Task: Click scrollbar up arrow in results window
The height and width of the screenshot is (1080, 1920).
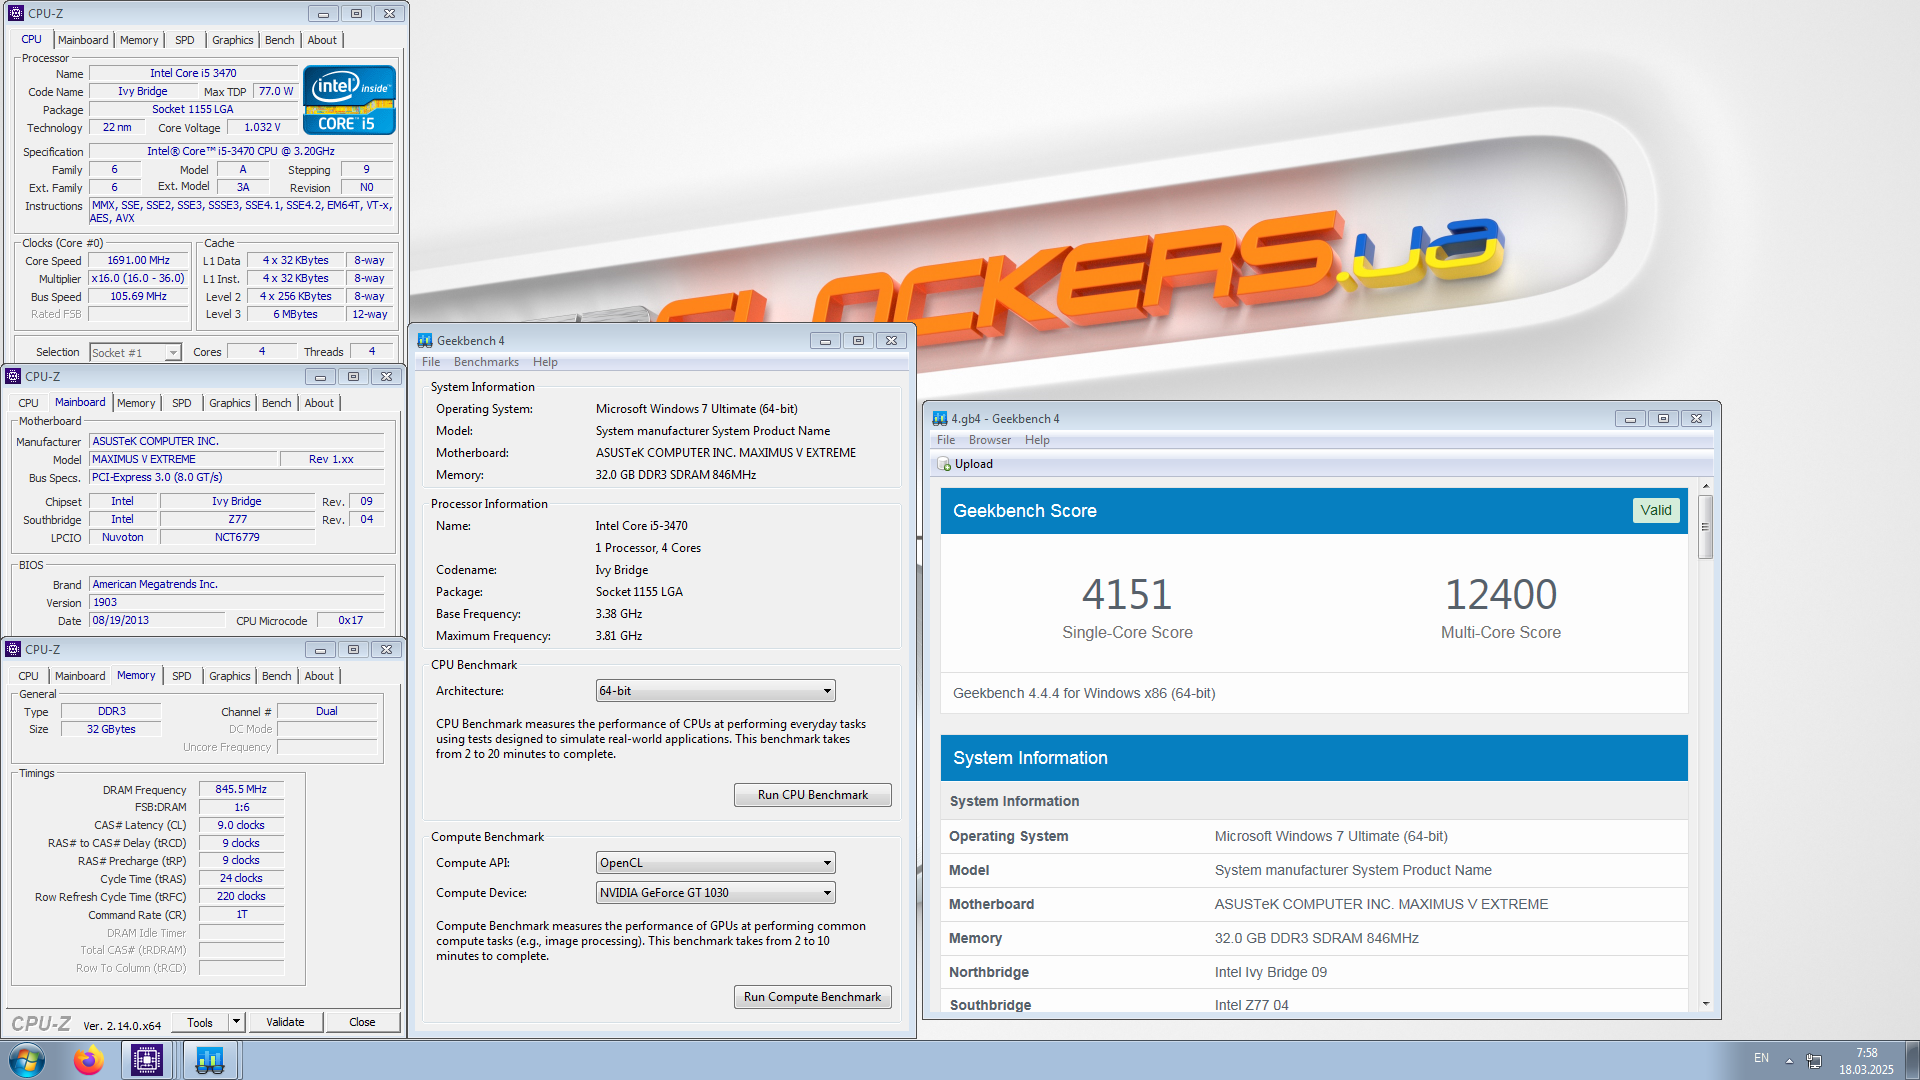Action: (1706, 487)
